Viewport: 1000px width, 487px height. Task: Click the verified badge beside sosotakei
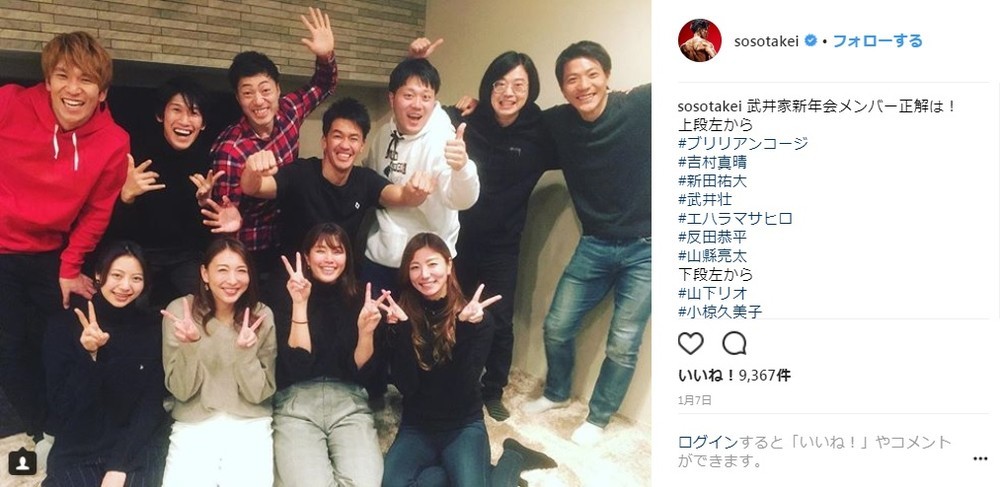811,41
